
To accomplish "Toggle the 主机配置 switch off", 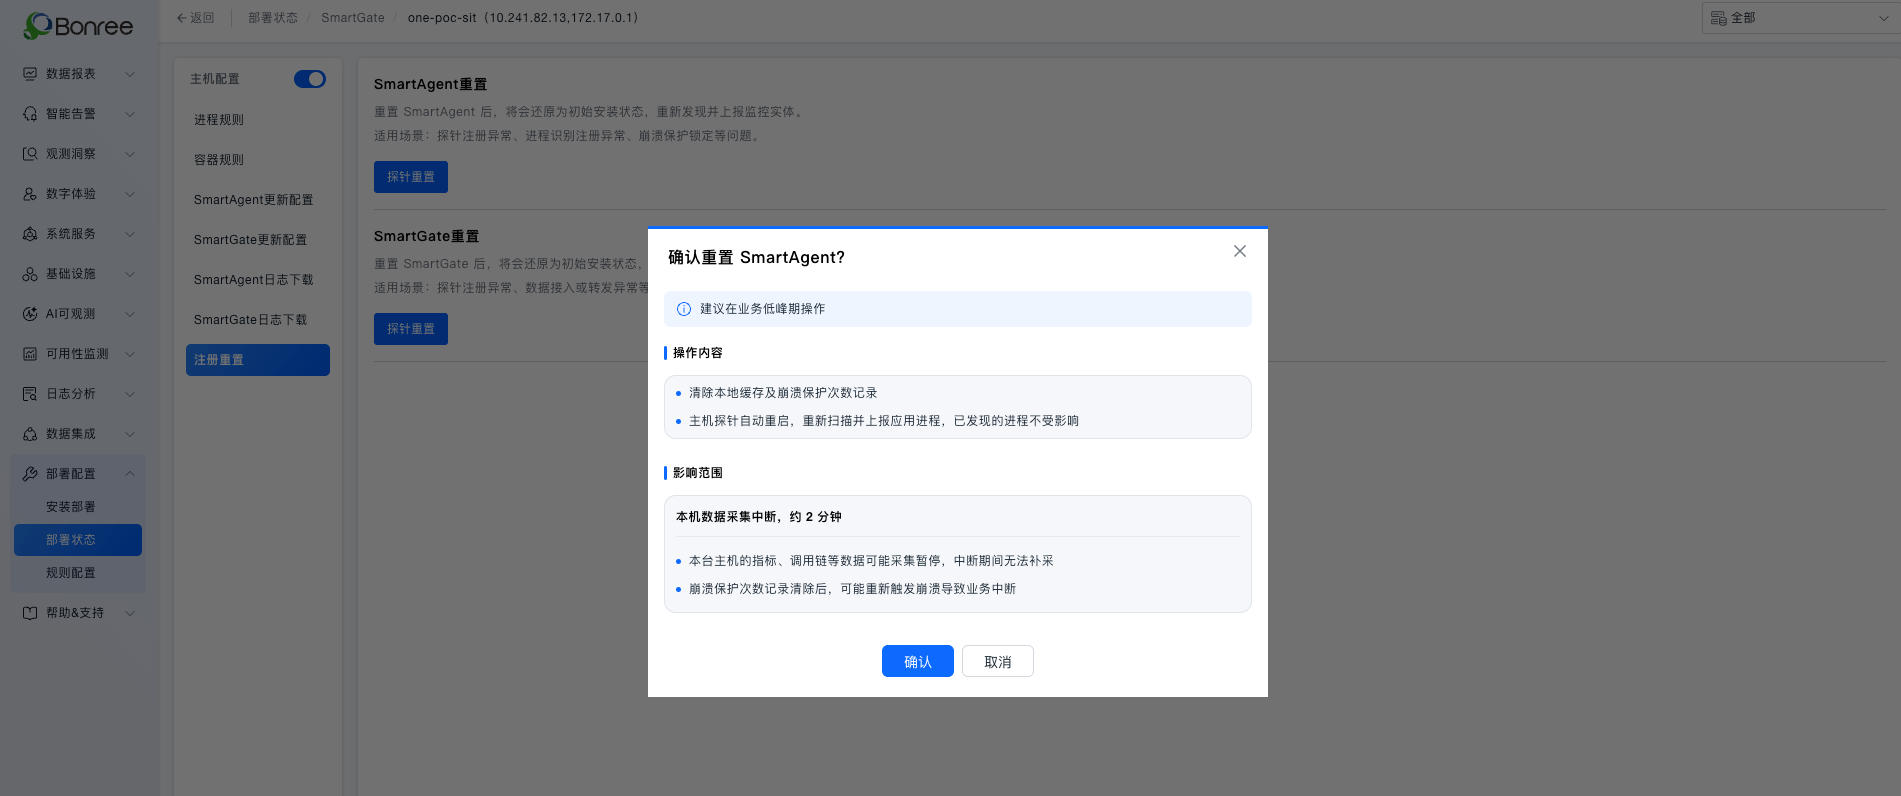I will pos(310,79).
